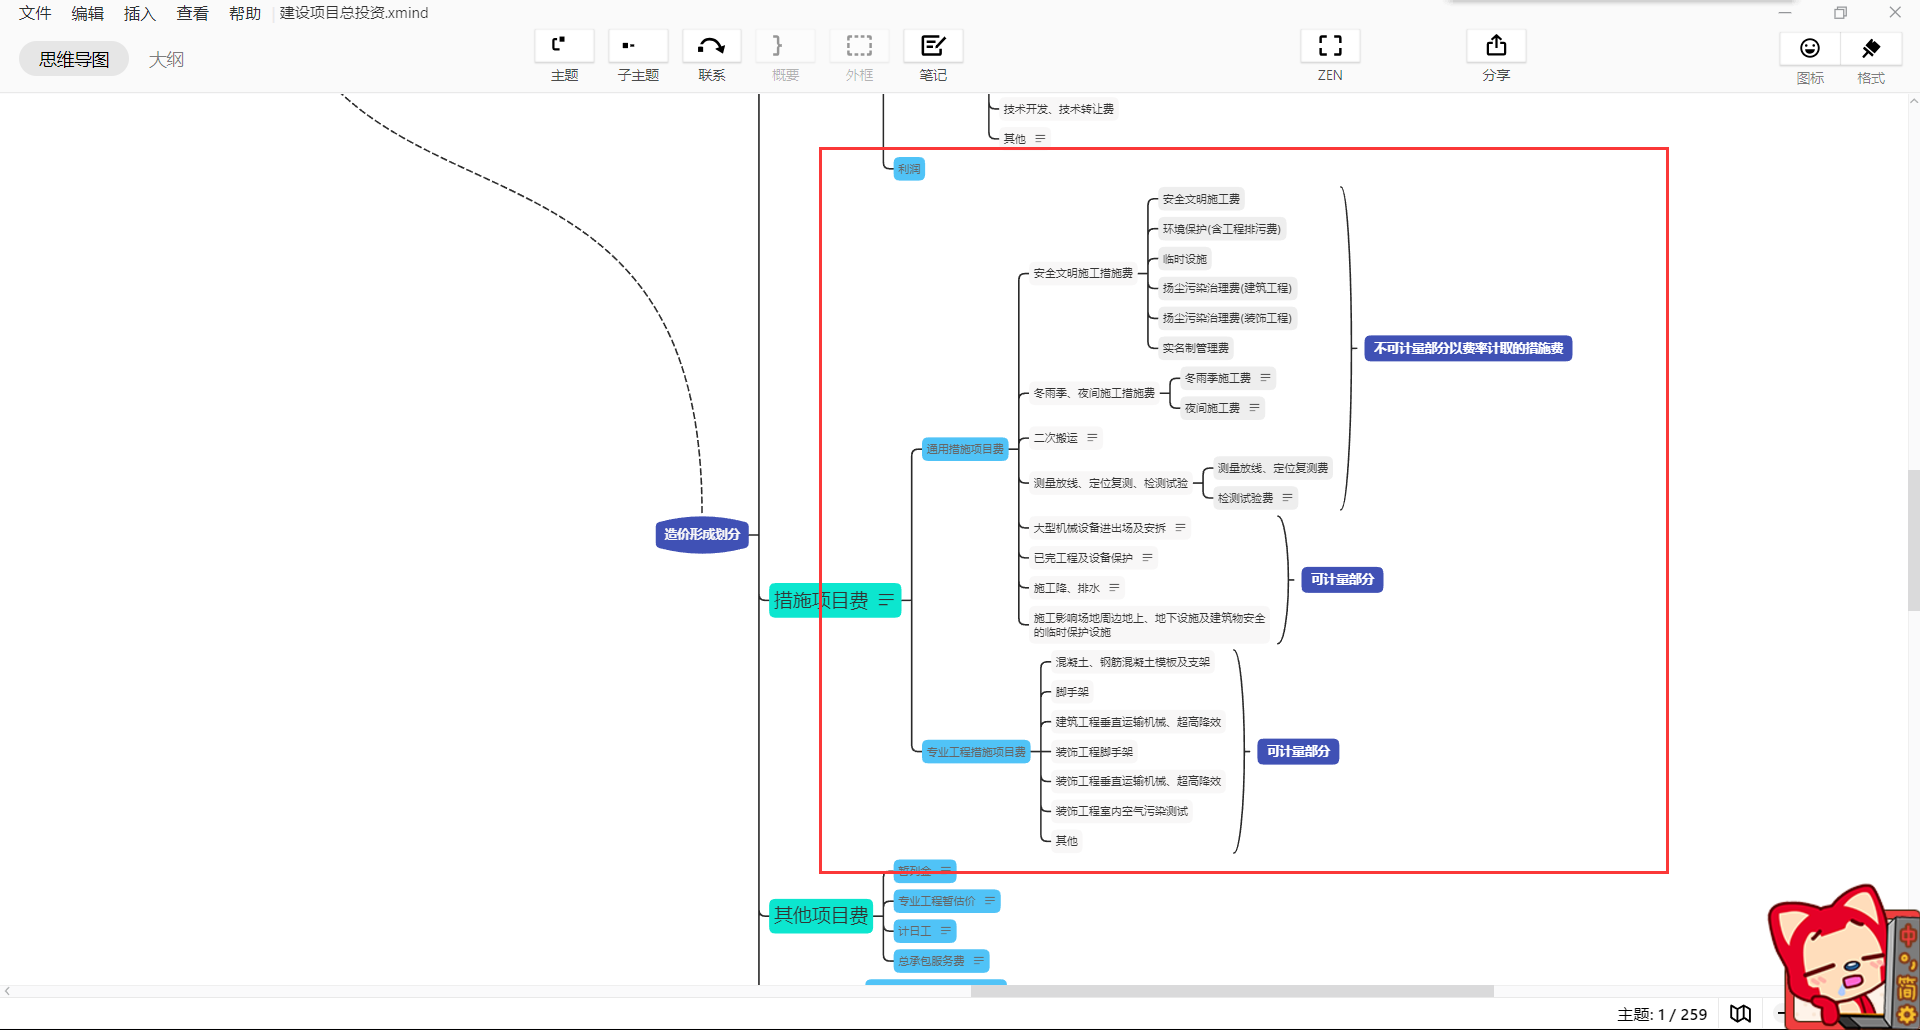
Task: Switch to 大纲 outline tab
Action: click(166, 59)
